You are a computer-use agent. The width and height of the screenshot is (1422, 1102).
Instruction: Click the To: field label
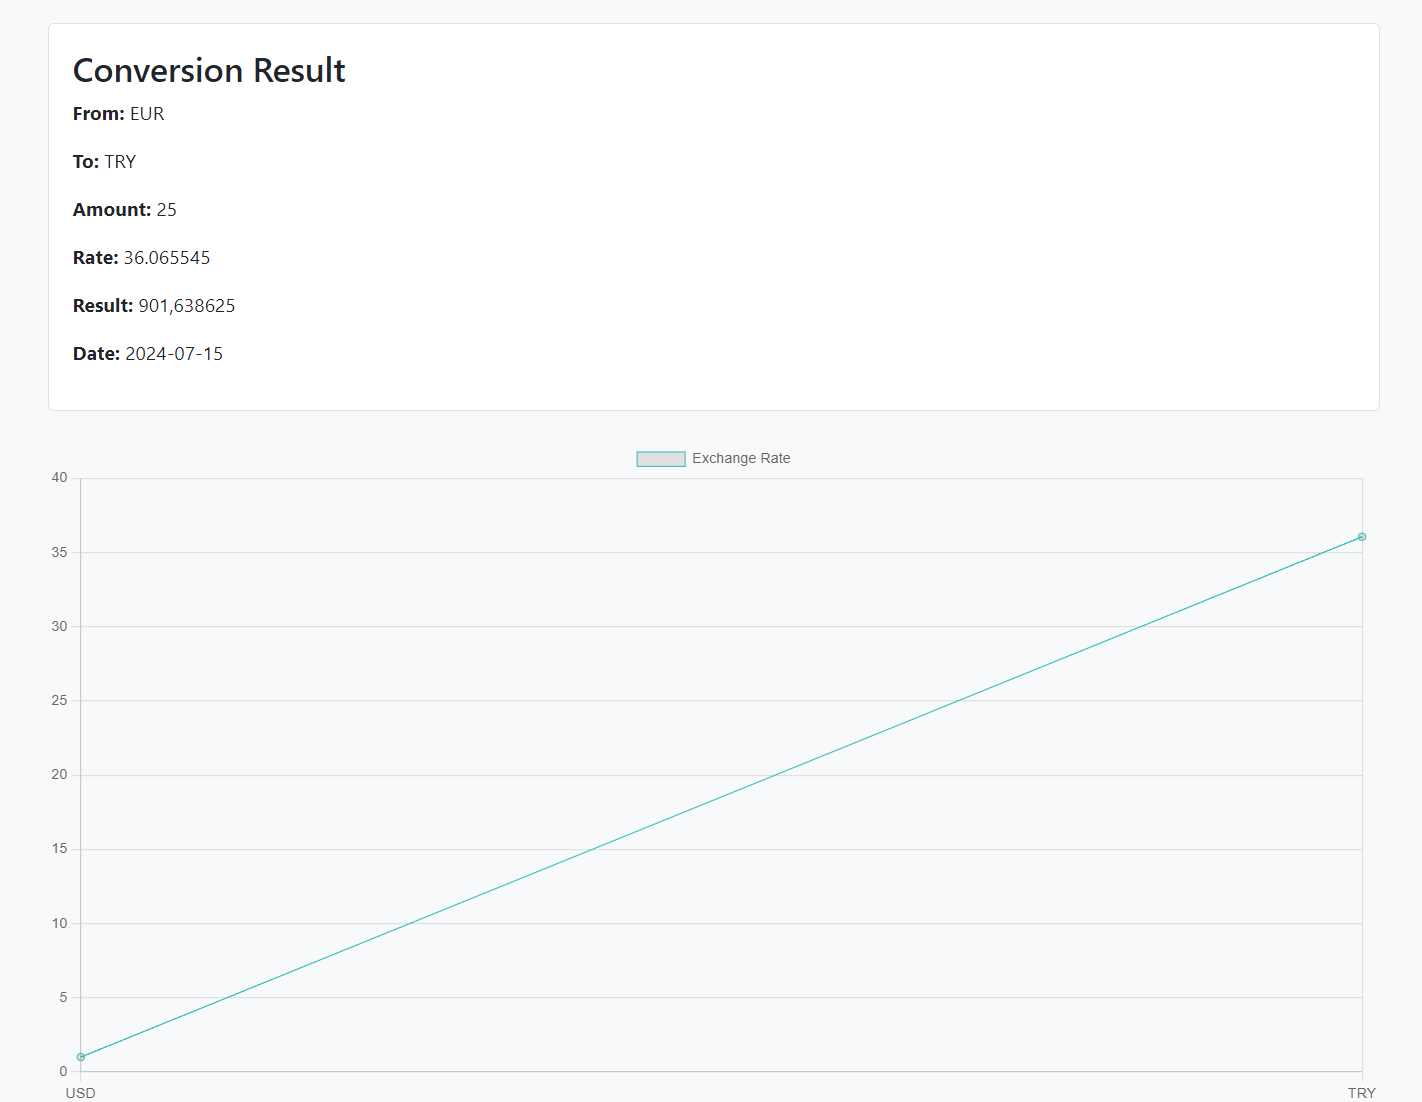pos(85,161)
